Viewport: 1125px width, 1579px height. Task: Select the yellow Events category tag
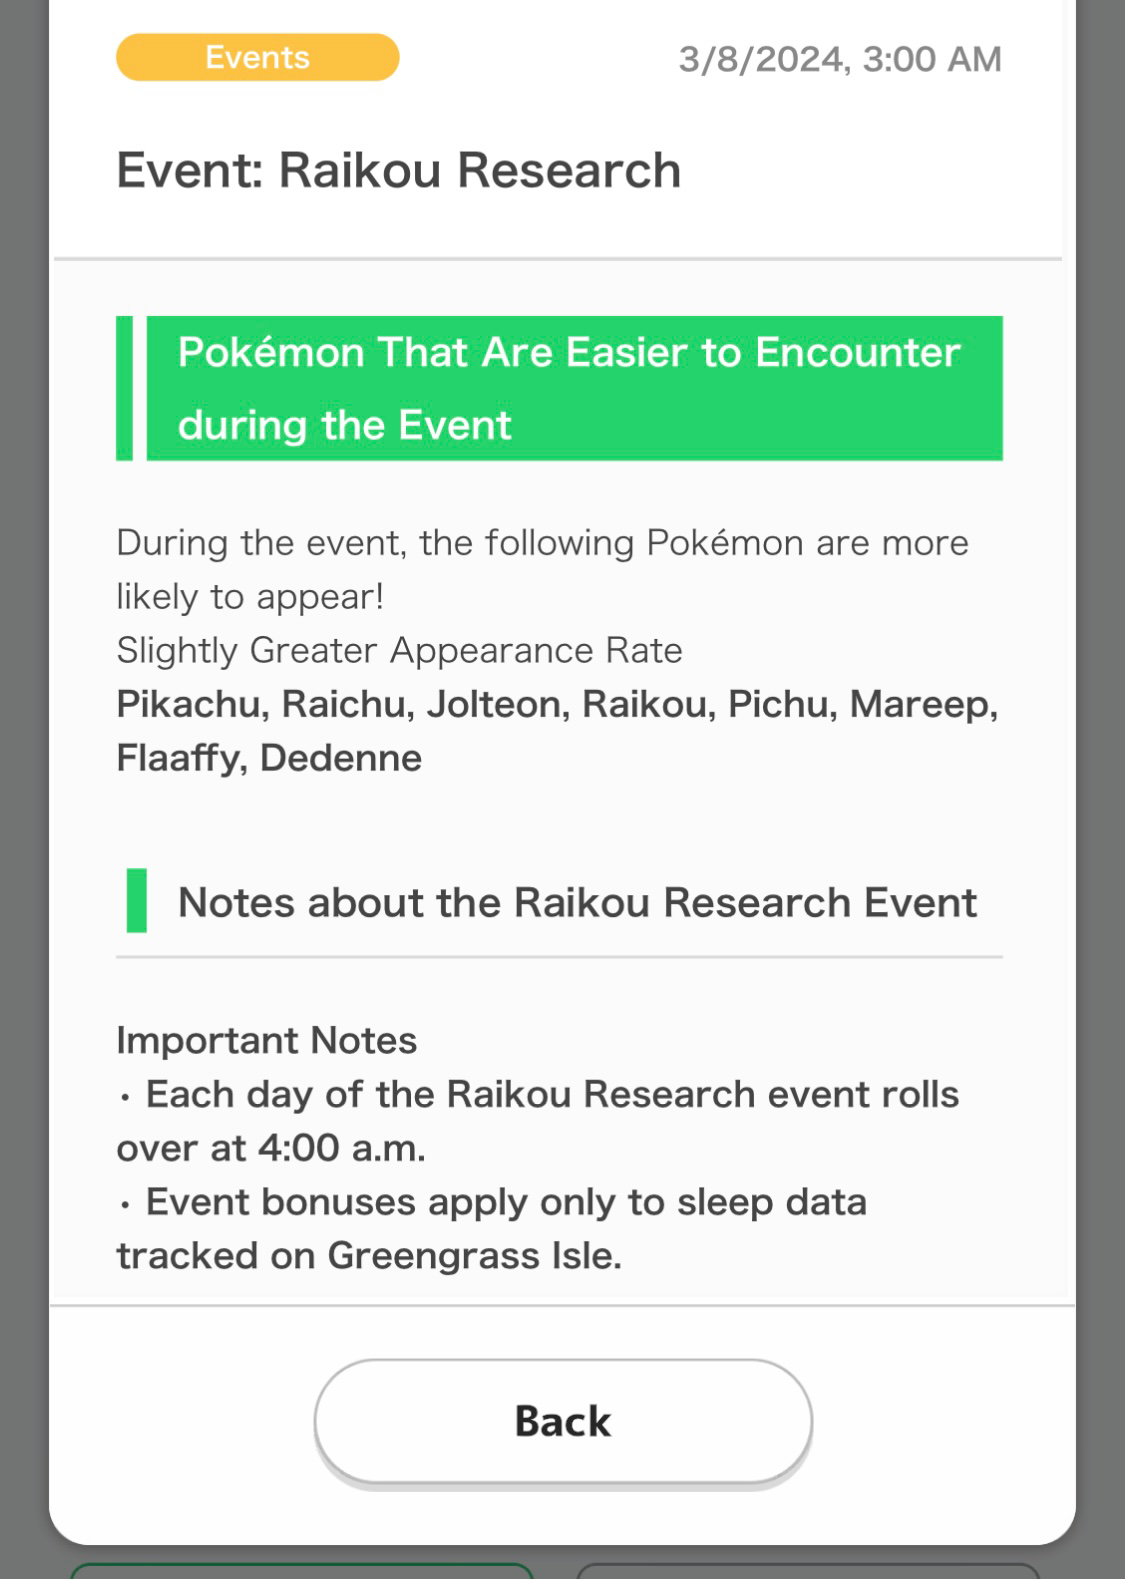click(258, 57)
